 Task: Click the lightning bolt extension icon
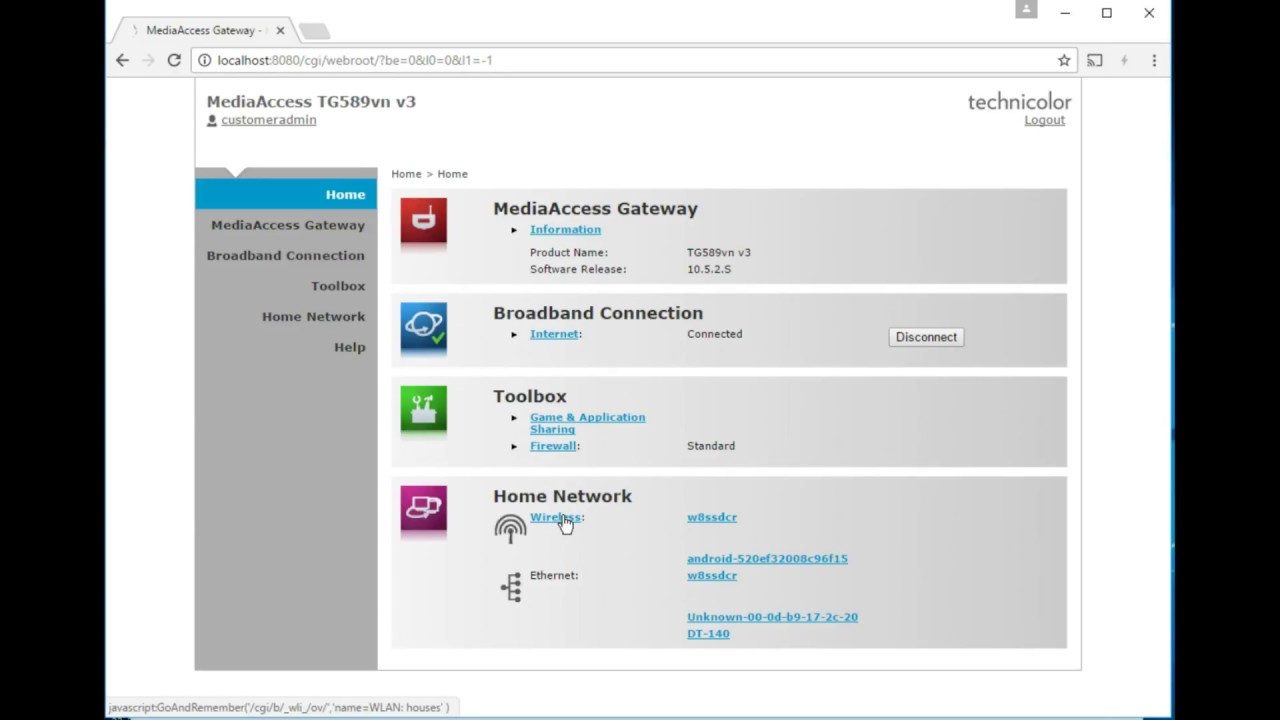click(x=1124, y=60)
